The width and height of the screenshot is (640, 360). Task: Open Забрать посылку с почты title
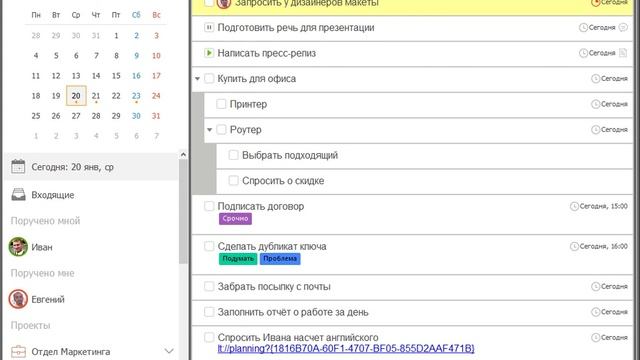click(x=274, y=287)
